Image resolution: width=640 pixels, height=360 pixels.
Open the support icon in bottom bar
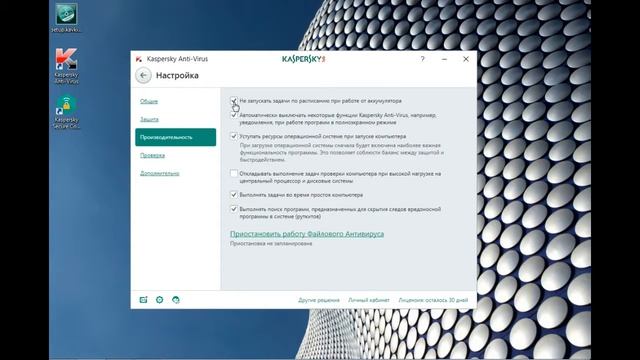(176, 300)
